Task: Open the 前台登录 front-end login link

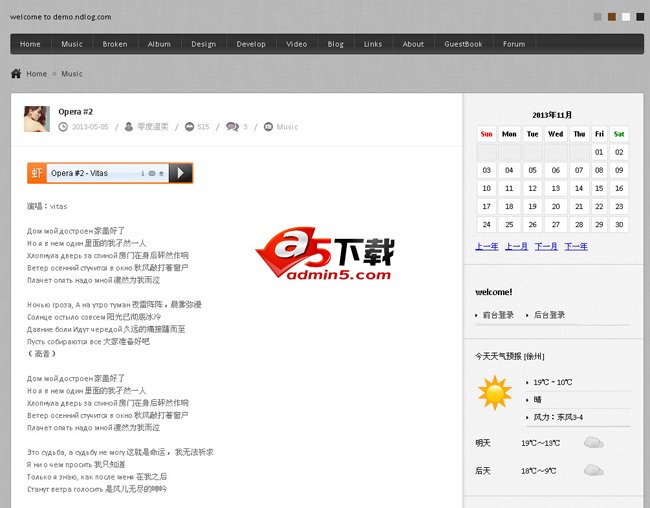Action: point(498,315)
